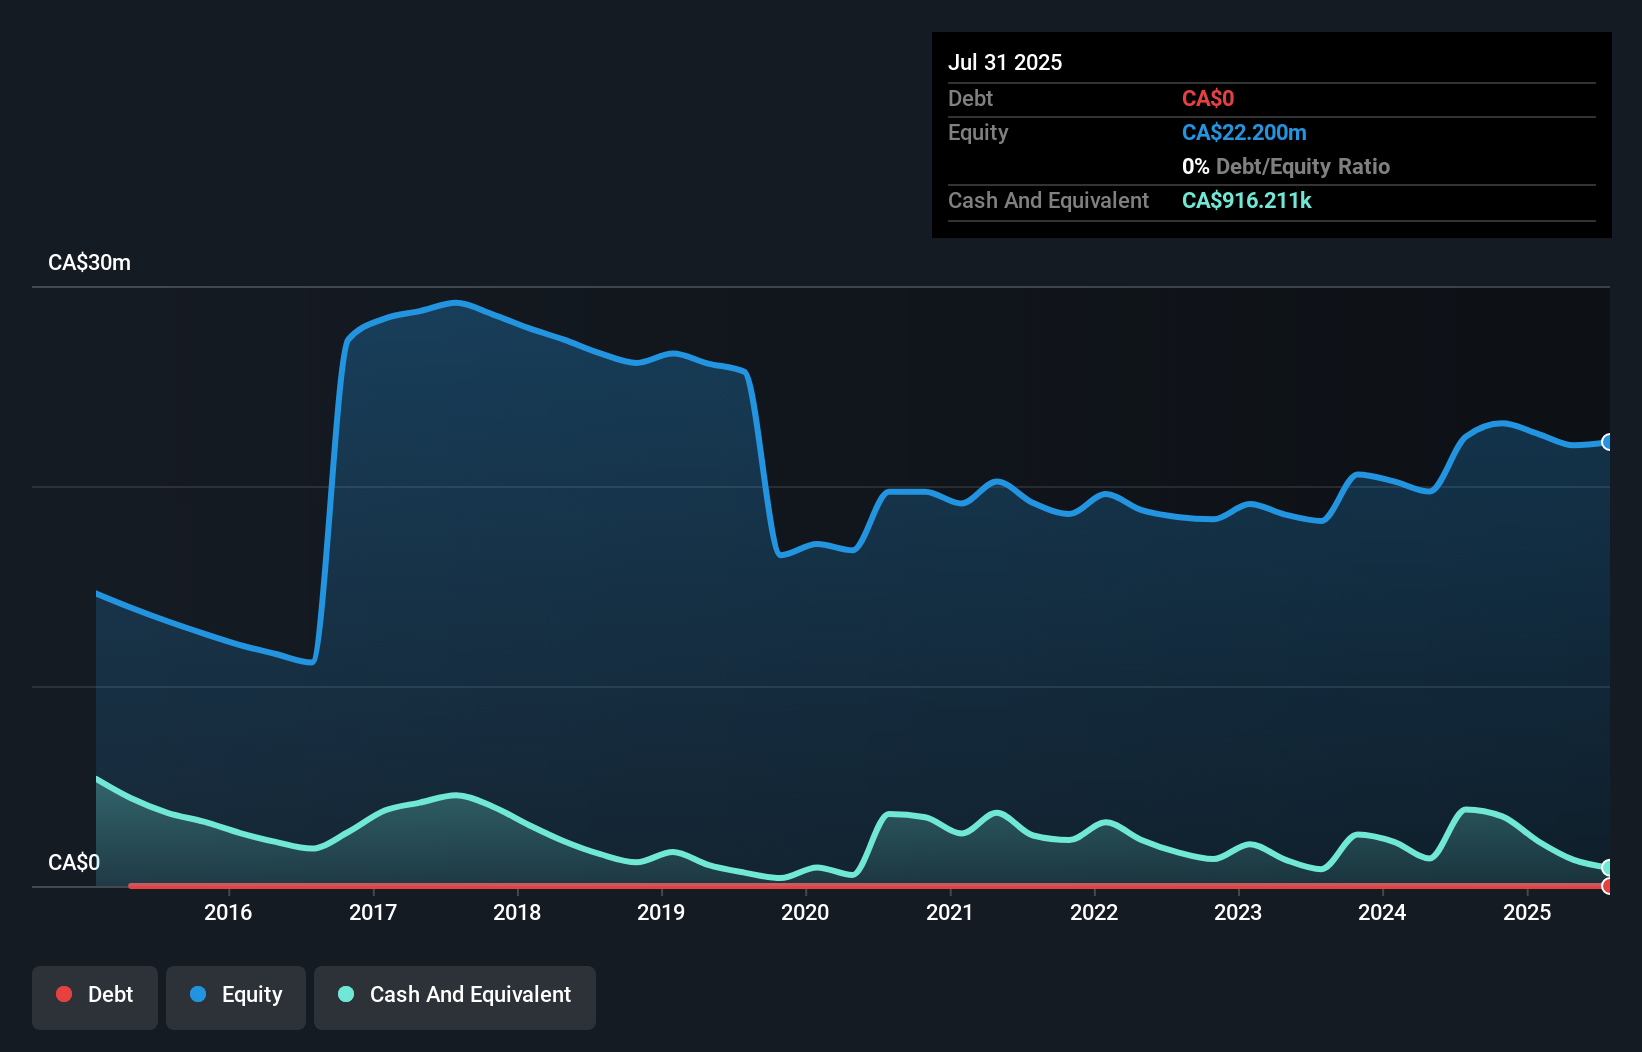Select the 2020 axis label
1642x1052 pixels.
[x=806, y=912]
